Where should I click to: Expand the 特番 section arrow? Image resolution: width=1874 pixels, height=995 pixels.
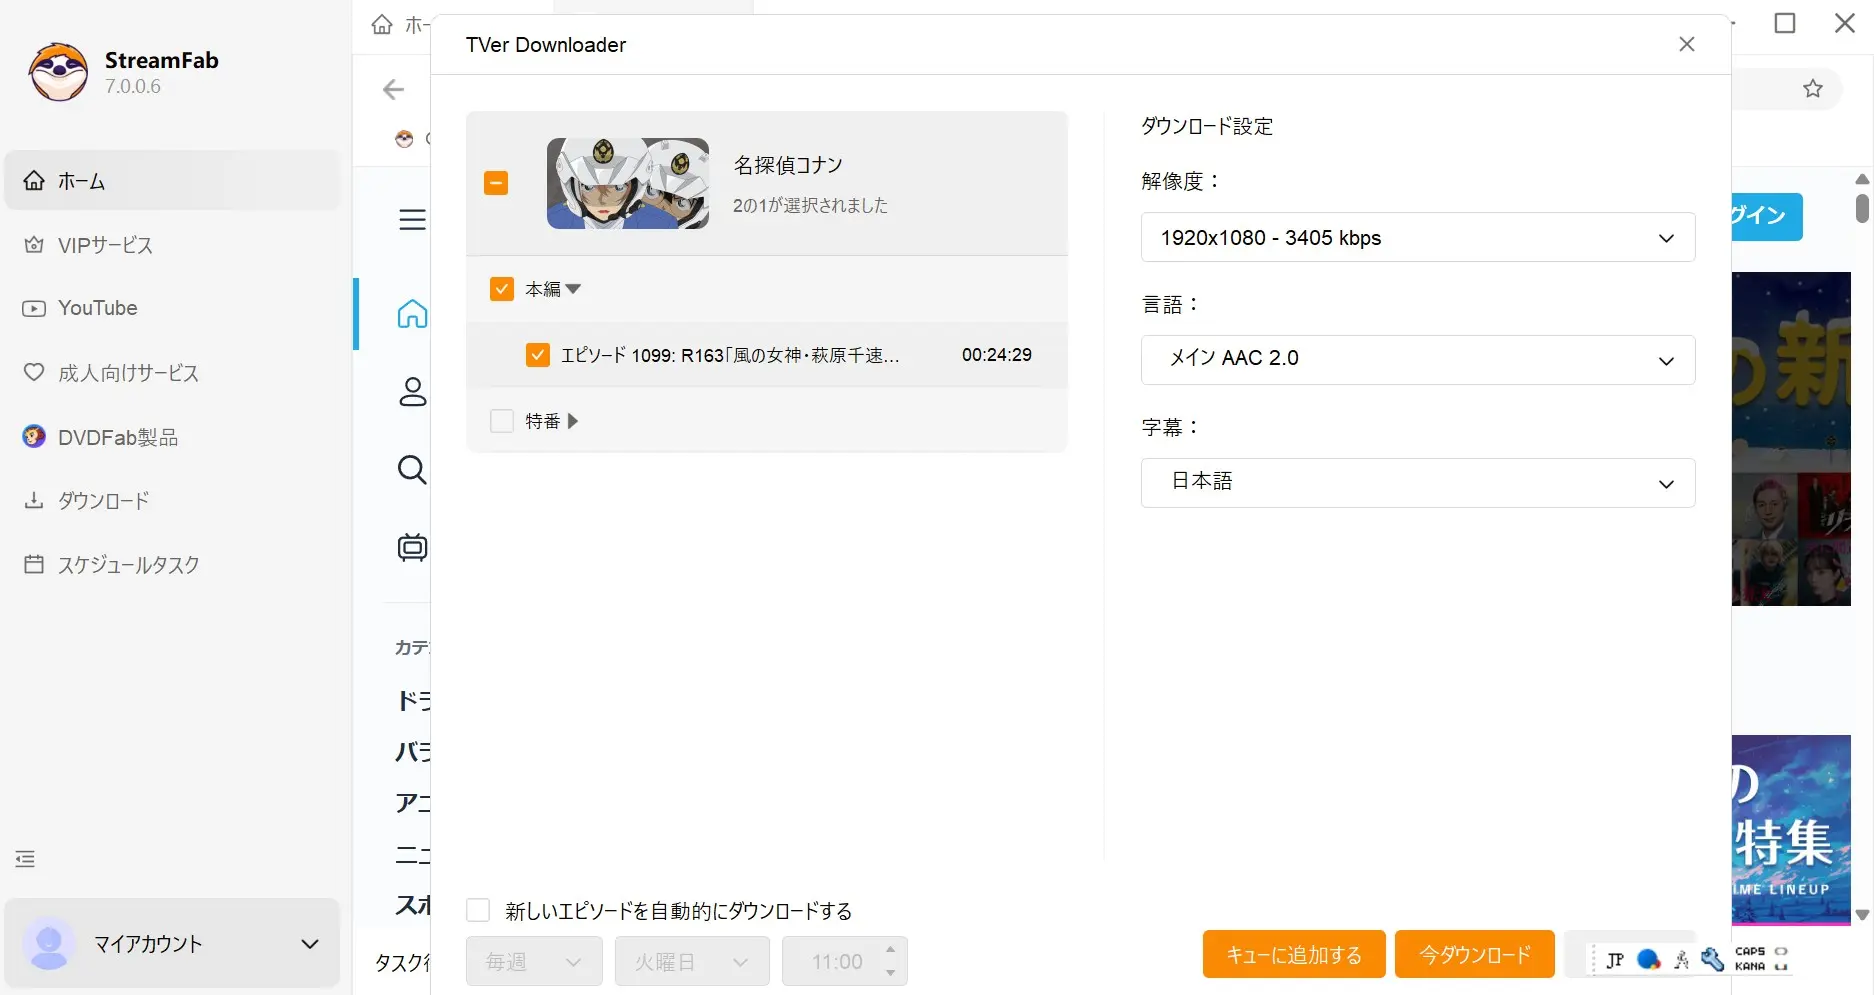pyautogui.click(x=573, y=421)
